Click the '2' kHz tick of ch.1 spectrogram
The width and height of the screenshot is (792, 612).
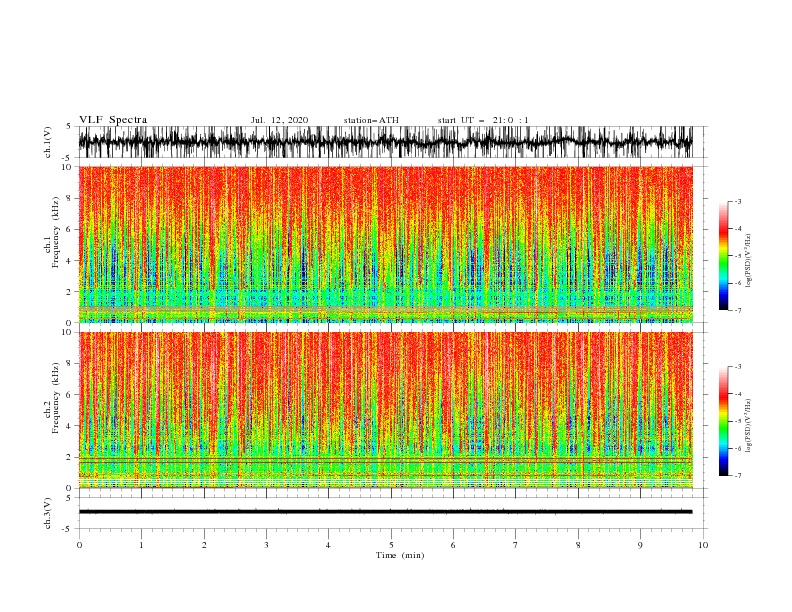(x=71, y=292)
